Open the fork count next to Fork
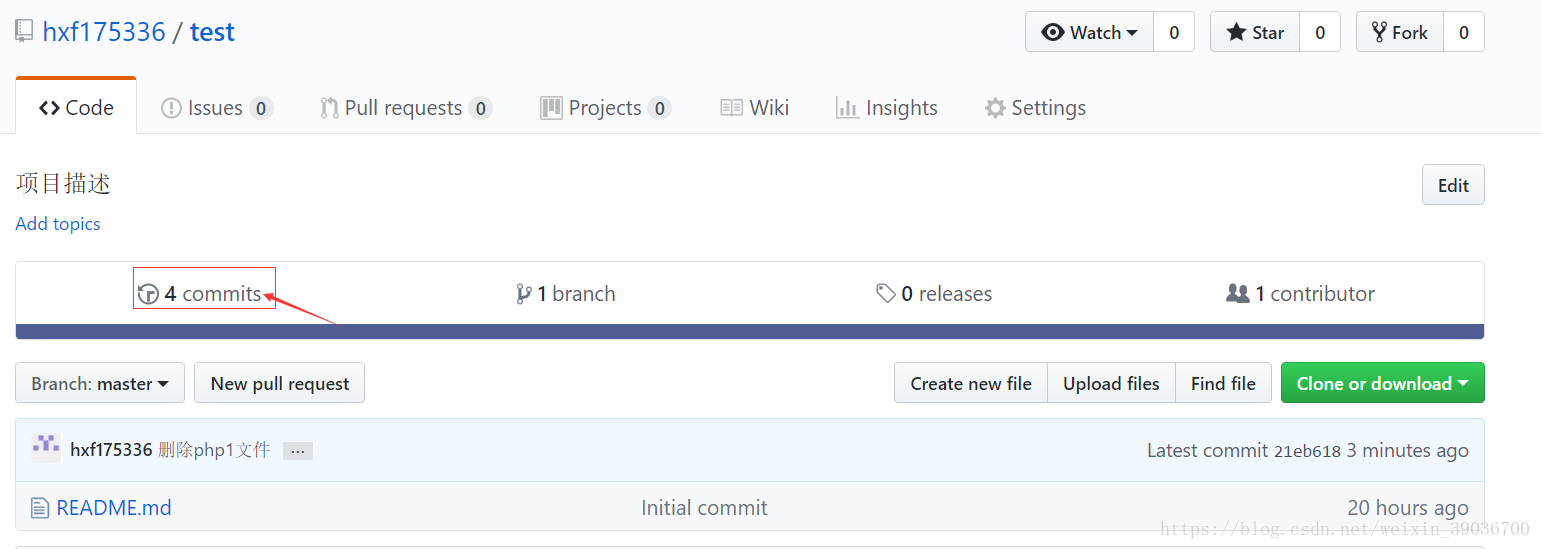Screen dimensions: 1541x549 click(1464, 32)
